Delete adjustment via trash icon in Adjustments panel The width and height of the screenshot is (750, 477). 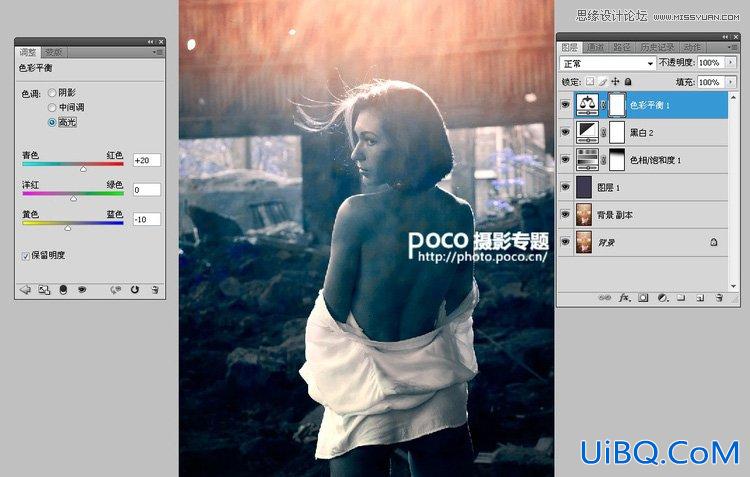pyautogui.click(x=155, y=289)
